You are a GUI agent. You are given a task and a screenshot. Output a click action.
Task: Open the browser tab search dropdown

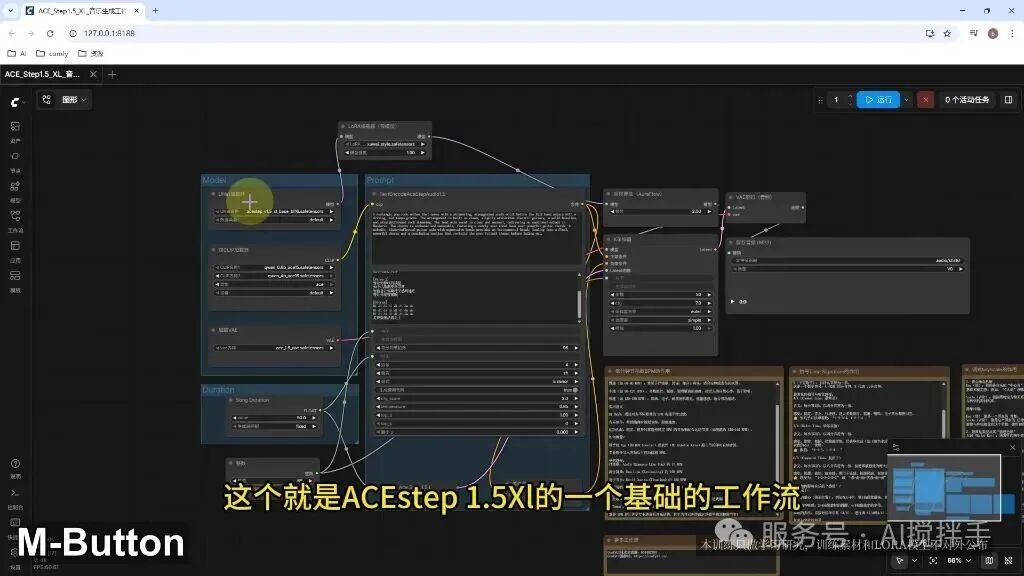10,10
